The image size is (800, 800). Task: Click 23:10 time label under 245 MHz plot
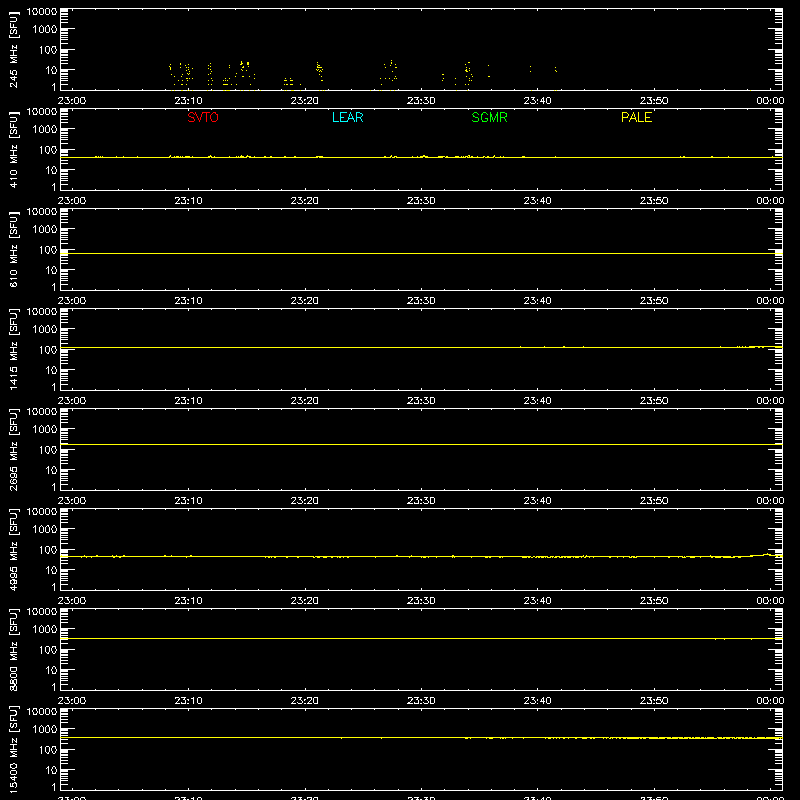(188, 101)
